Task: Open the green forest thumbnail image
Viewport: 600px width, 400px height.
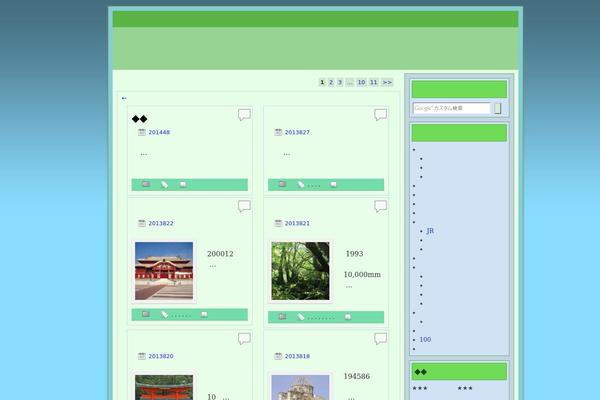Action: [x=300, y=271]
